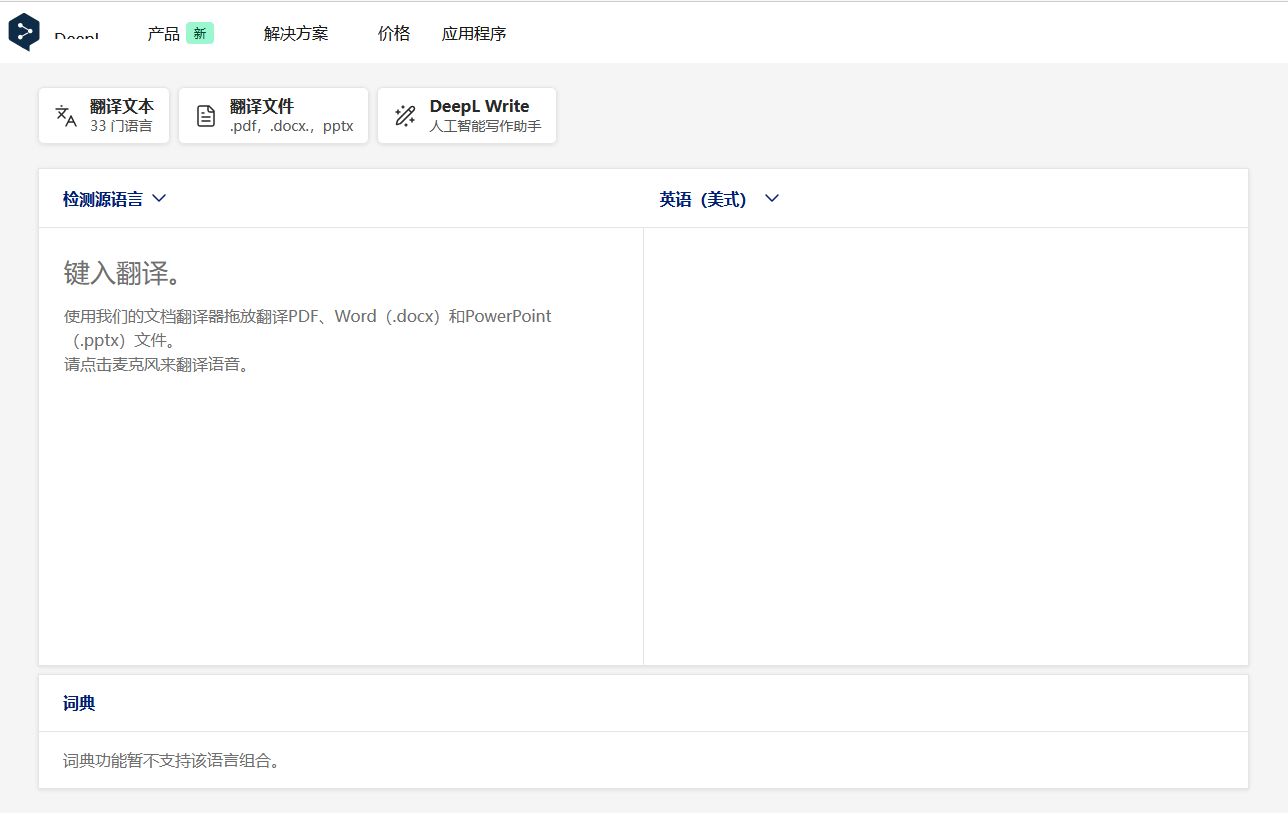Click the translate files document icon

pos(205,116)
